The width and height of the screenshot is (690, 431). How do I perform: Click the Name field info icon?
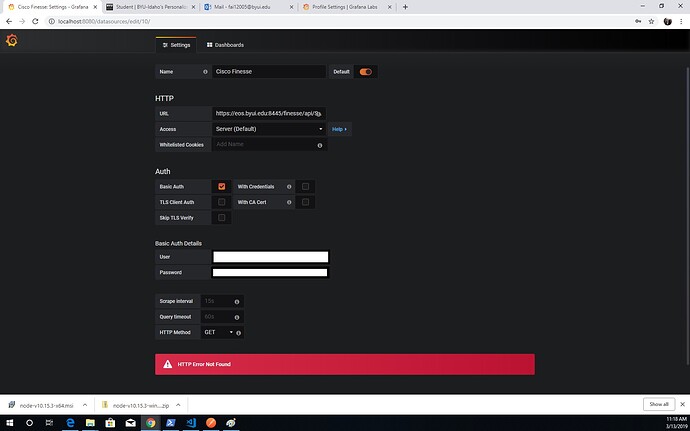tap(205, 72)
